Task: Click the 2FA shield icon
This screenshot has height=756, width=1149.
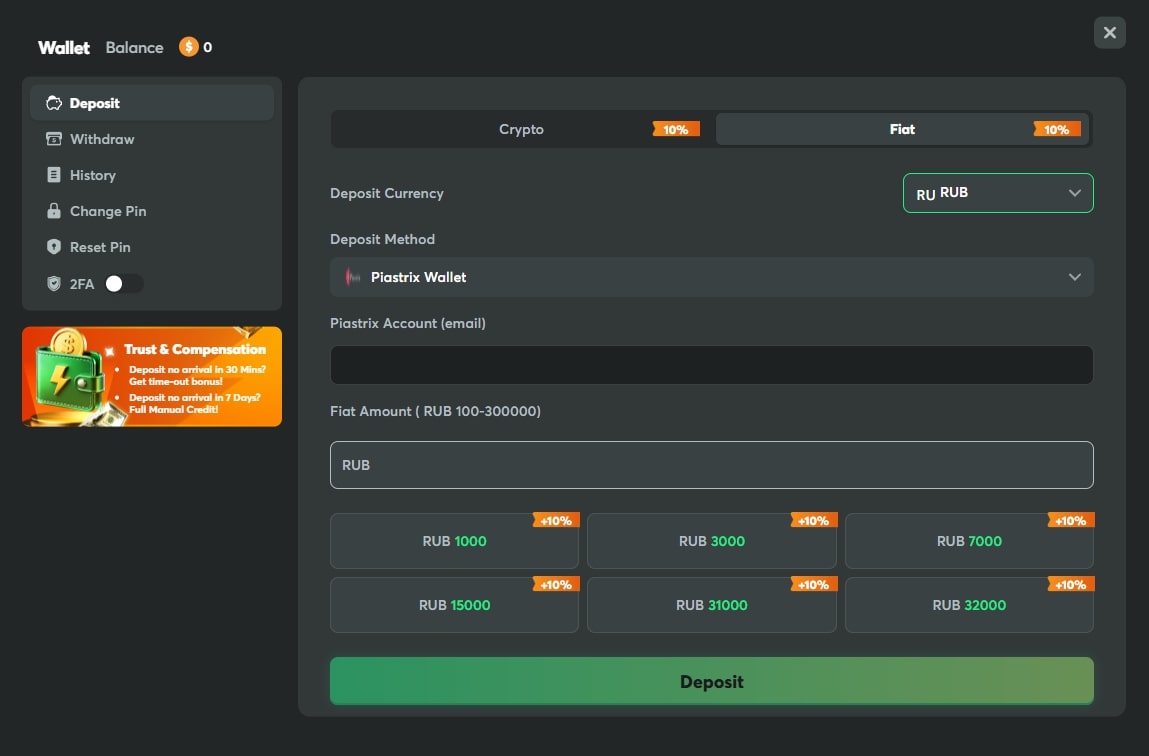Action: coord(54,284)
